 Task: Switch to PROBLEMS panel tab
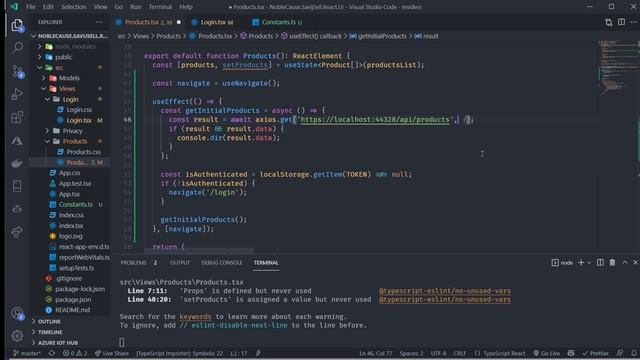click(133, 263)
